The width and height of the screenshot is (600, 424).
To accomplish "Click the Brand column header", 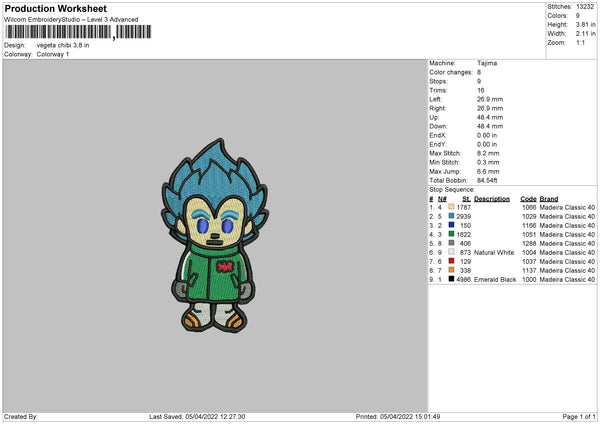I will tap(549, 199).
